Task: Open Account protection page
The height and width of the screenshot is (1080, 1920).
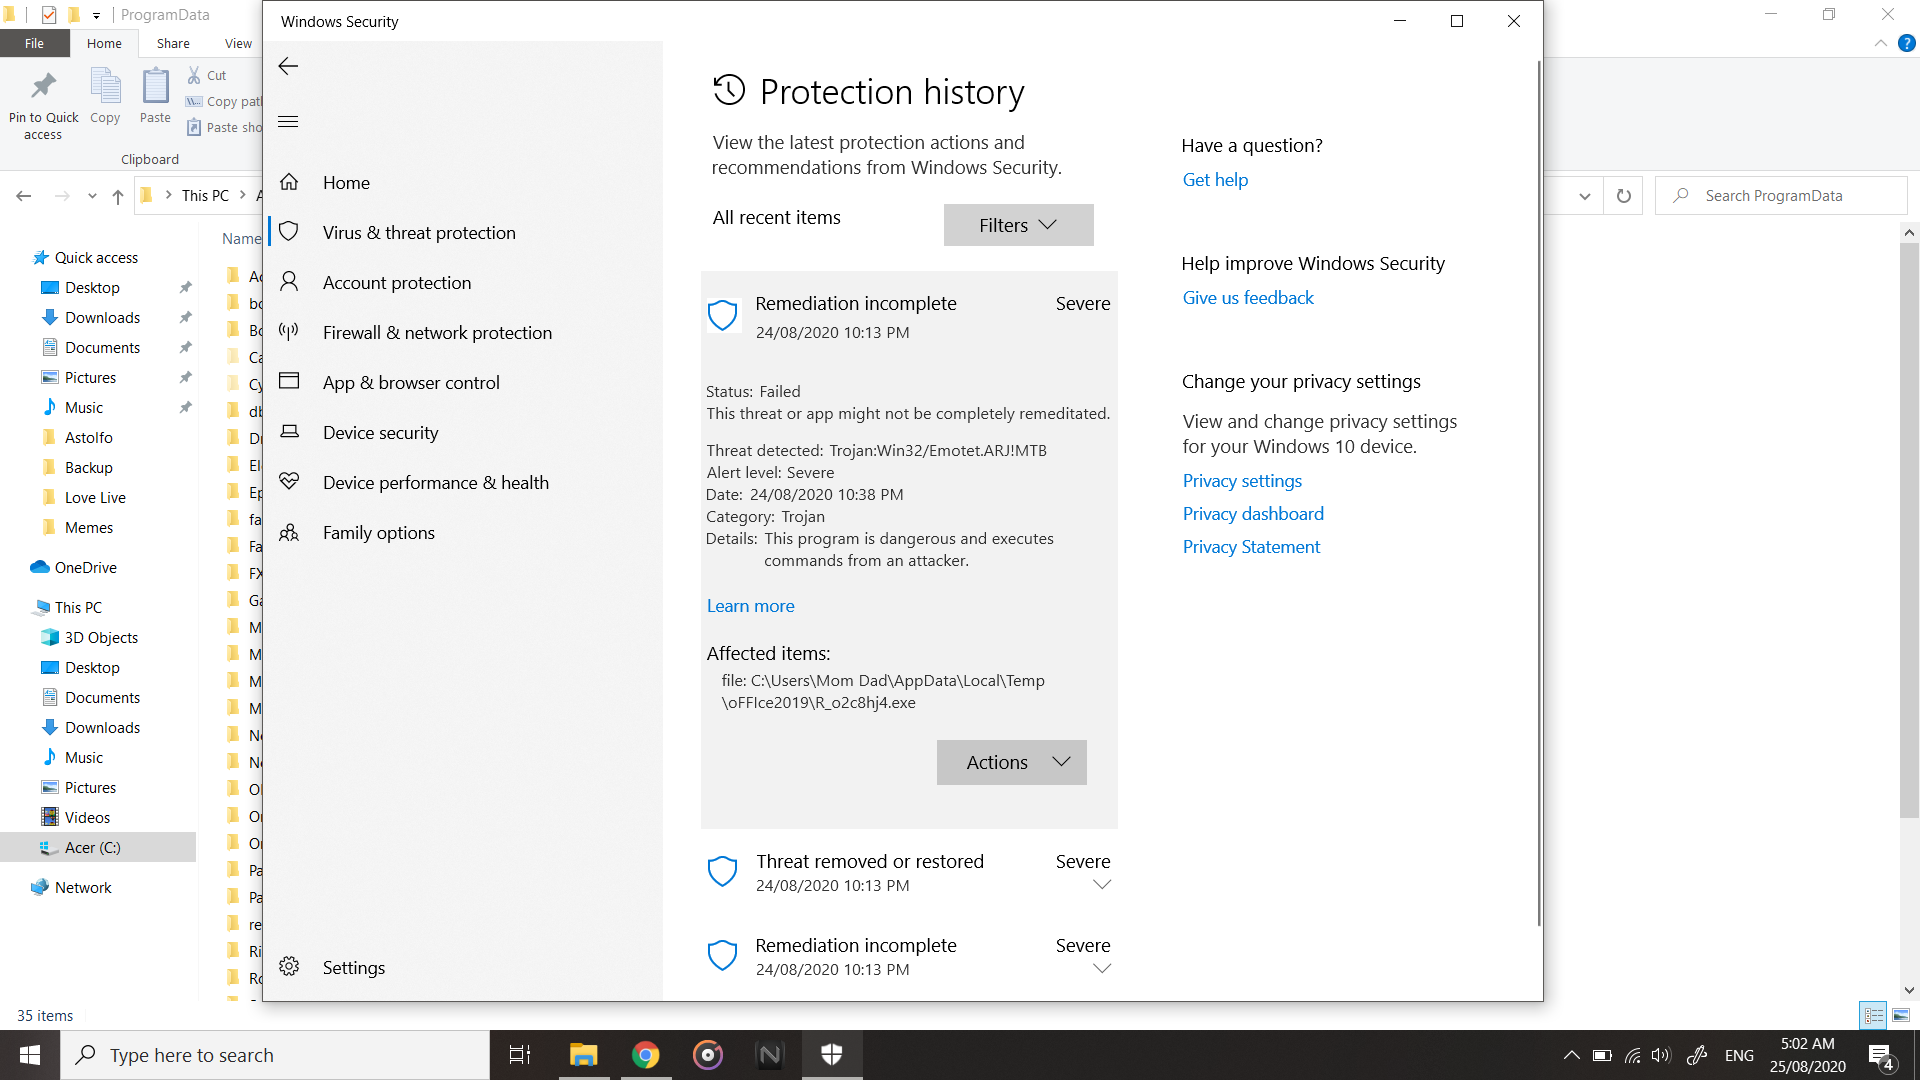Action: click(x=396, y=283)
